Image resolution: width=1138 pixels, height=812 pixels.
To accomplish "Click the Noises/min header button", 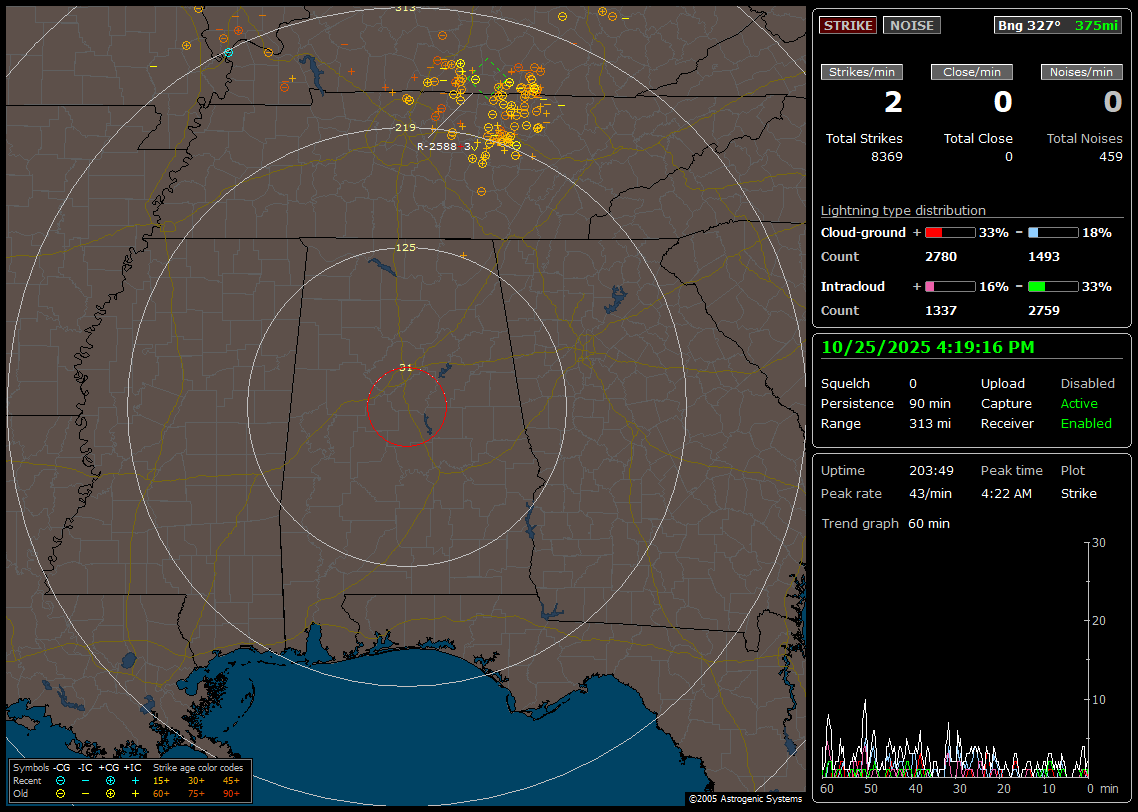I will tap(1081, 72).
